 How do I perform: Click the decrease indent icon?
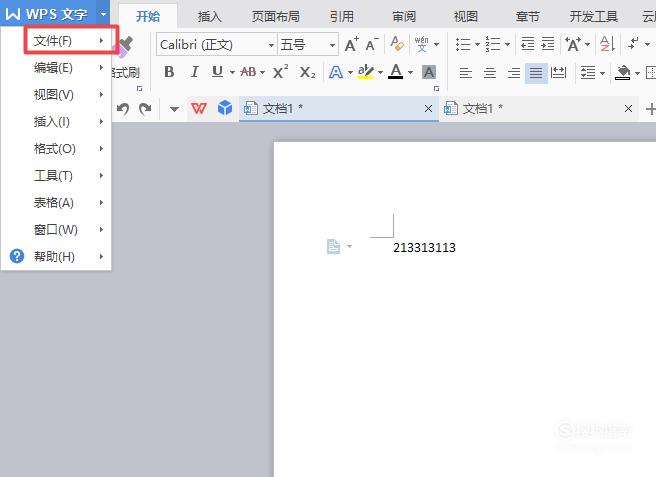[528, 44]
